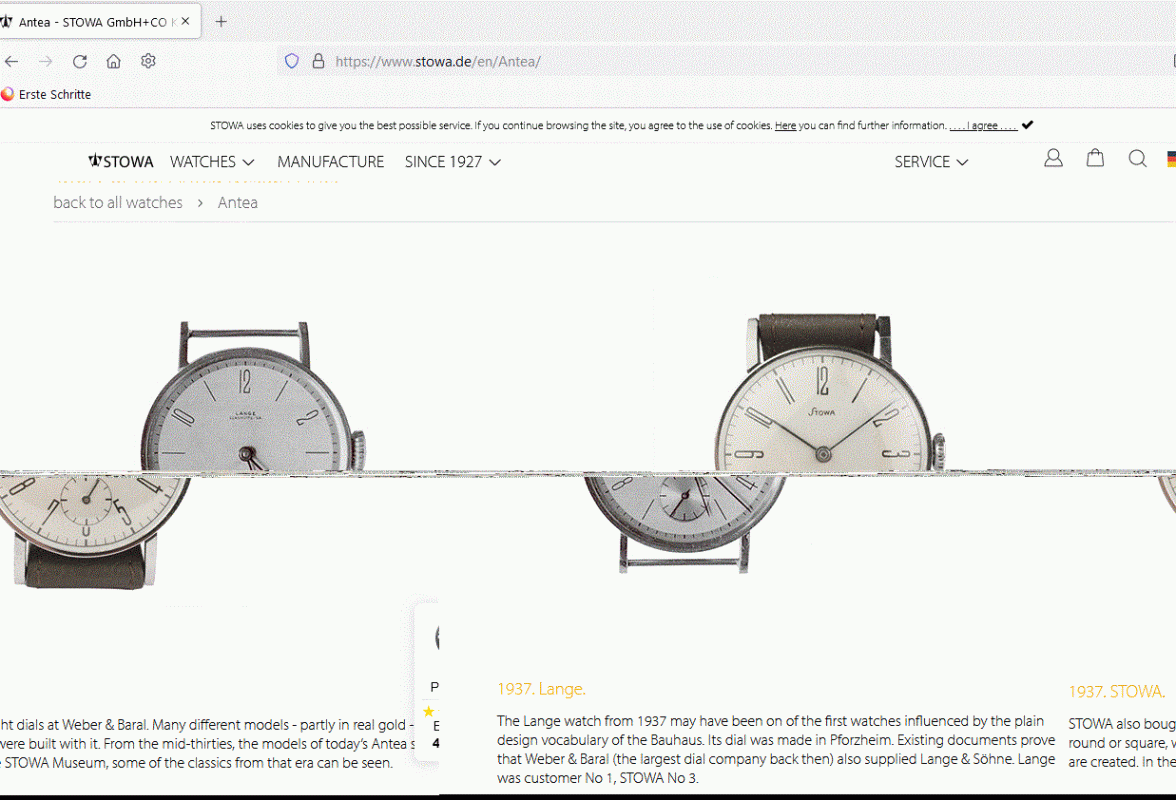The image size is (1176, 800).
Task: Click the browser home icon
Action: (x=114, y=61)
